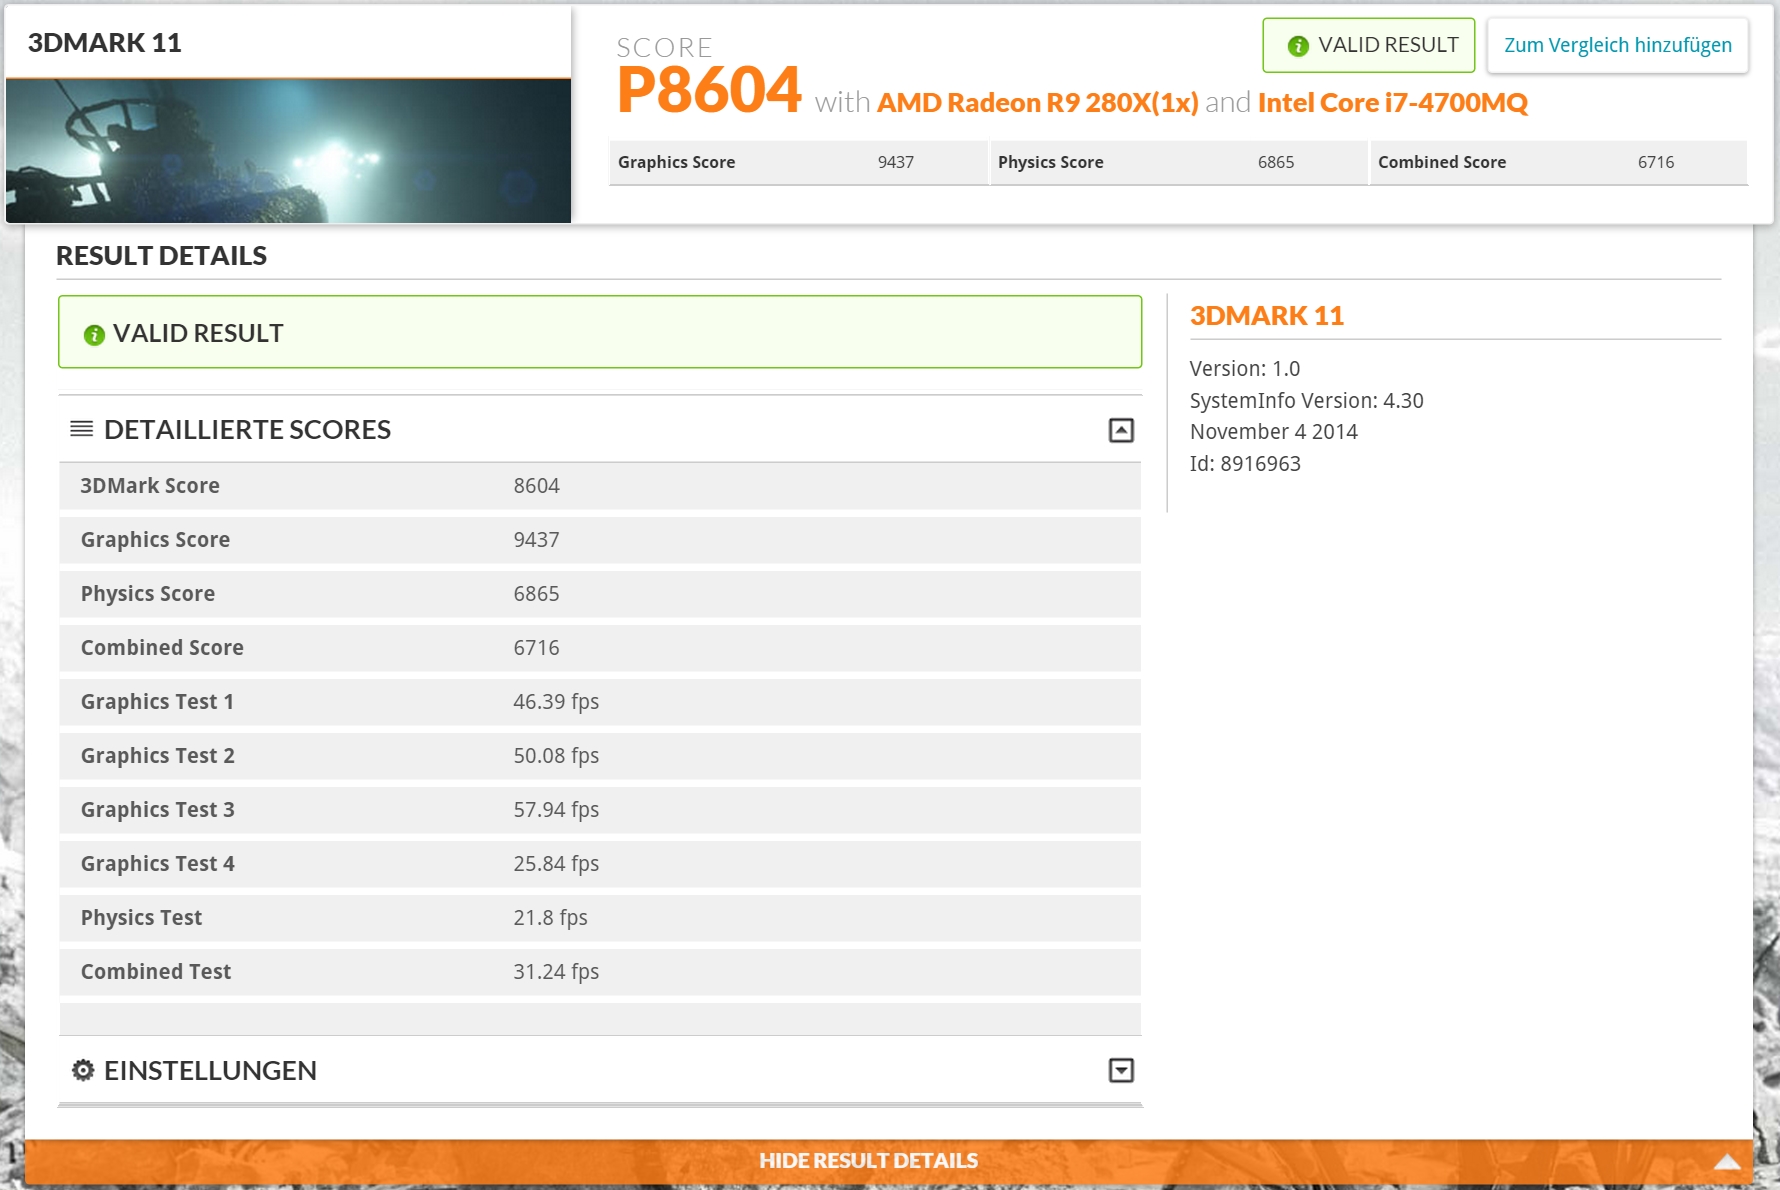The image size is (1780, 1190).
Task: Select the 6865 value in details table
Action: click(x=536, y=593)
